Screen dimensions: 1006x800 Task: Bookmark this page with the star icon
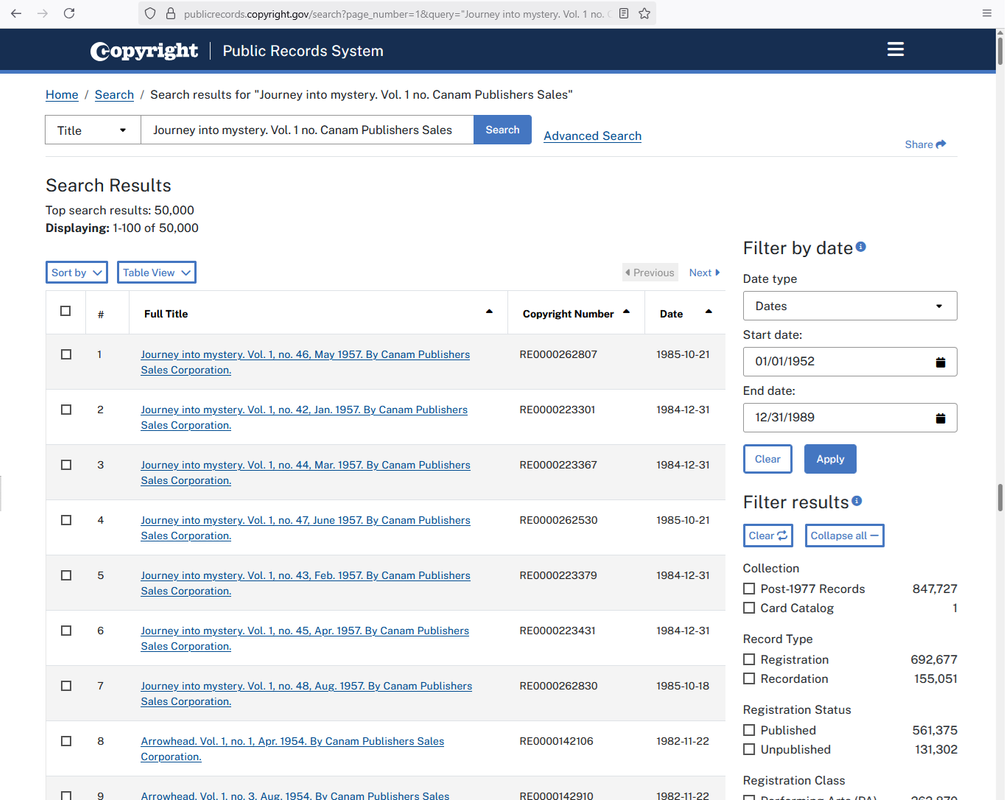point(645,13)
